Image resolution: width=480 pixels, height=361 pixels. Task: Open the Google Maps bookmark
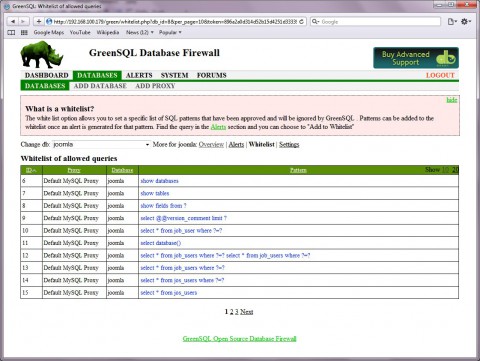coord(49,32)
